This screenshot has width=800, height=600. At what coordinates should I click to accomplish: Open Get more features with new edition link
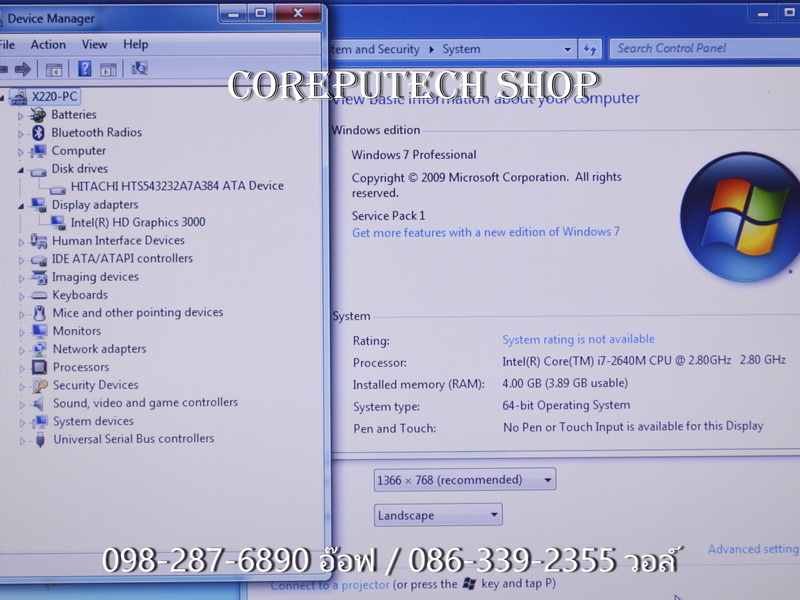tap(486, 233)
